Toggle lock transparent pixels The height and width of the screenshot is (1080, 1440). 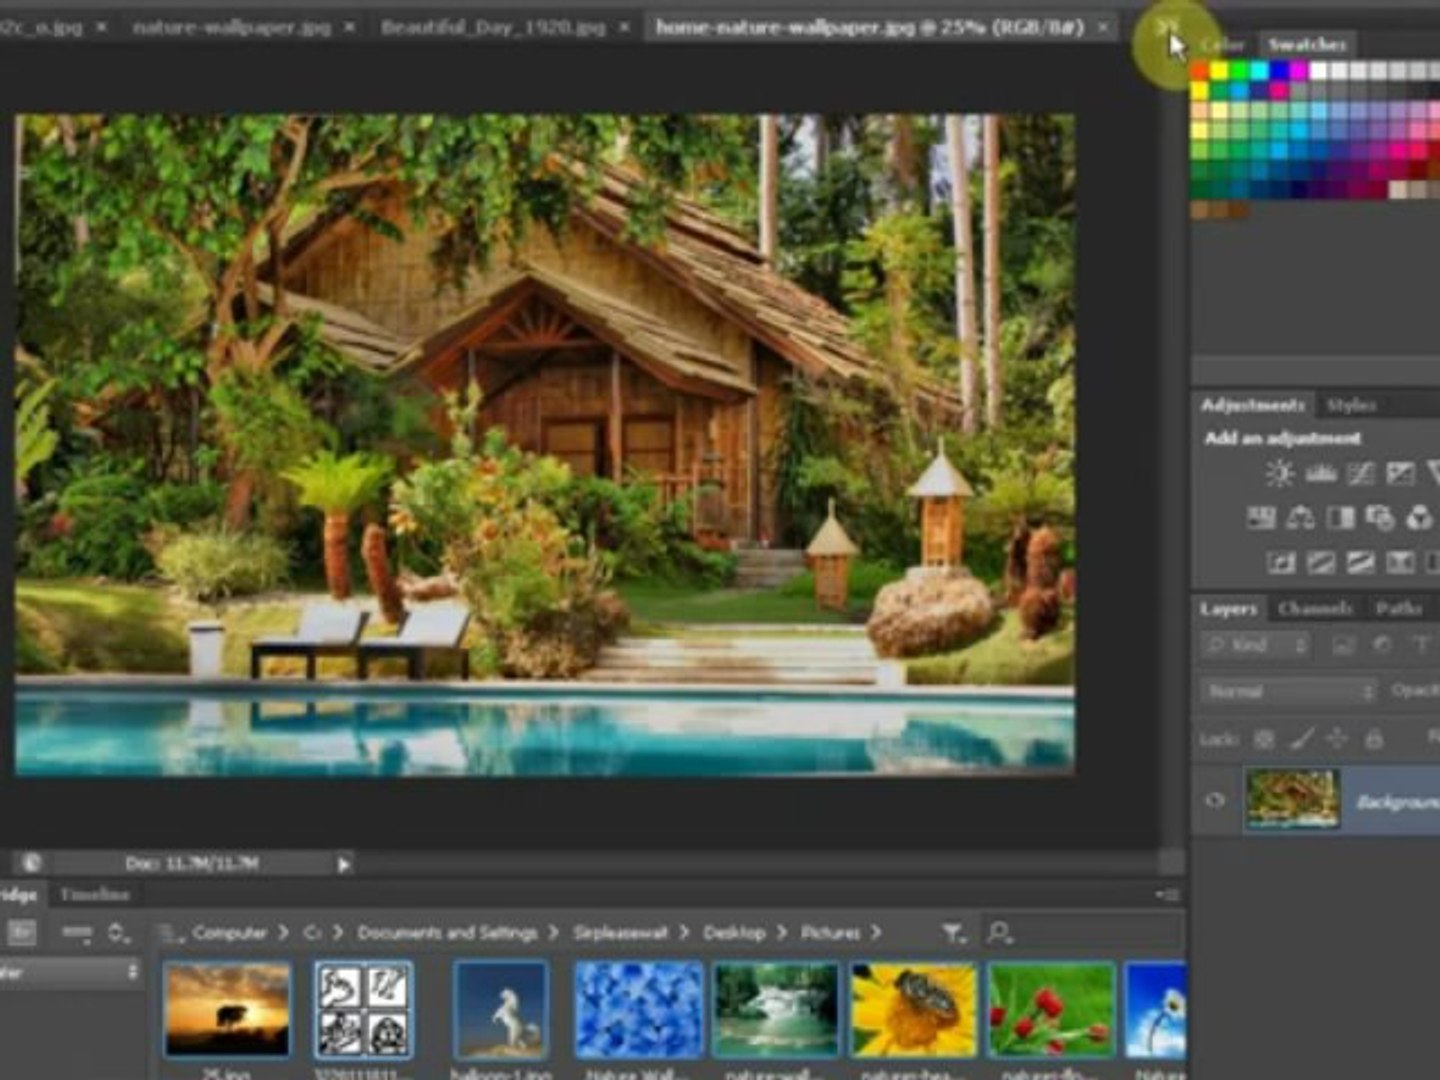point(1265,739)
